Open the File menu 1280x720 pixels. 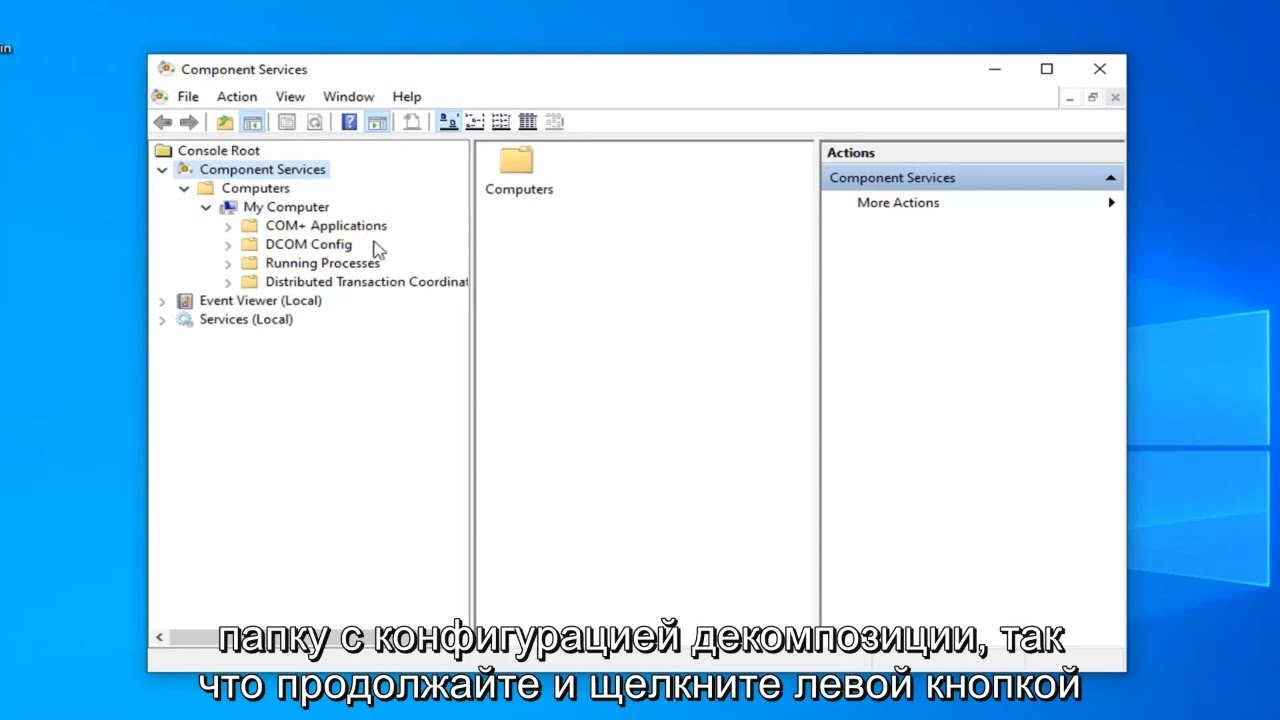[x=188, y=97]
